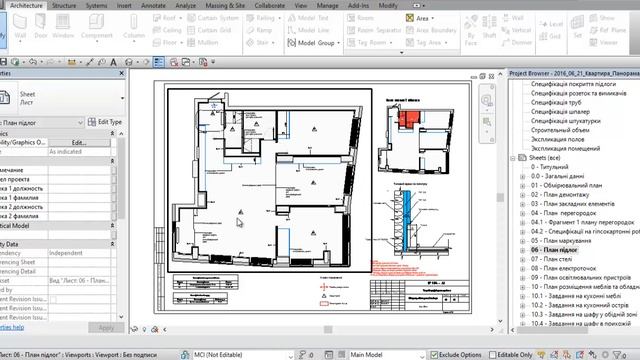Click the Ref Plane tool
This screenshot has width=640, height=360.
click(608, 30)
